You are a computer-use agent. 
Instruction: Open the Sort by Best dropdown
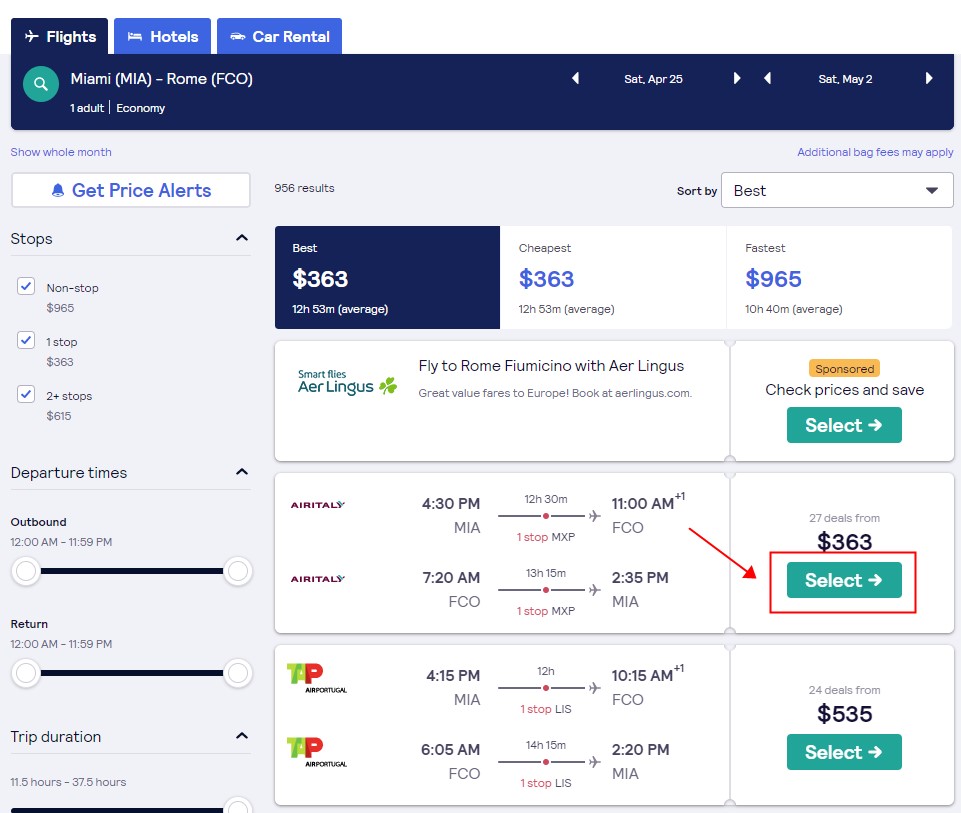(x=837, y=191)
